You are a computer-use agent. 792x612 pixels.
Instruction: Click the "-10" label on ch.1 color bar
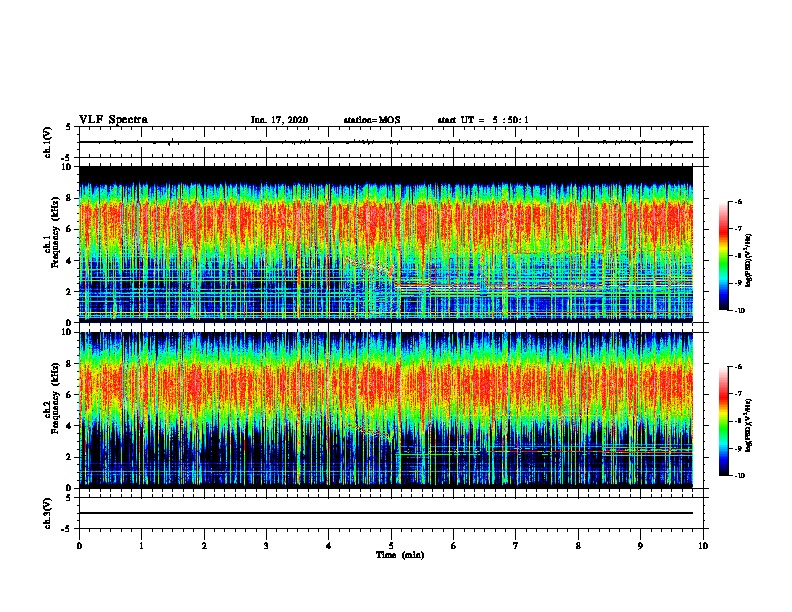[x=740, y=311]
